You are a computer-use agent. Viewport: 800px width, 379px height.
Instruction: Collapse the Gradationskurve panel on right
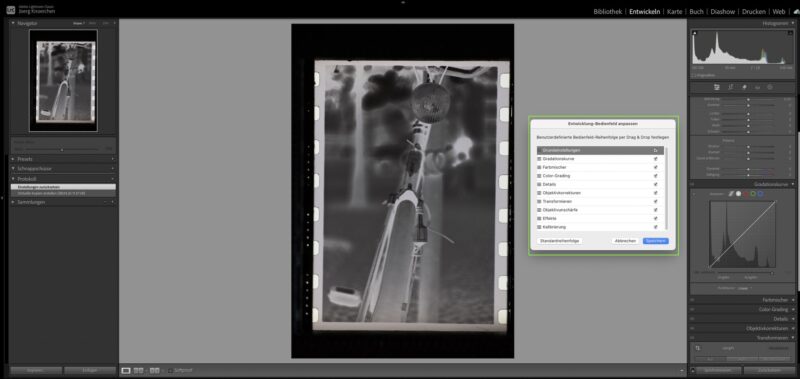tap(792, 184)
